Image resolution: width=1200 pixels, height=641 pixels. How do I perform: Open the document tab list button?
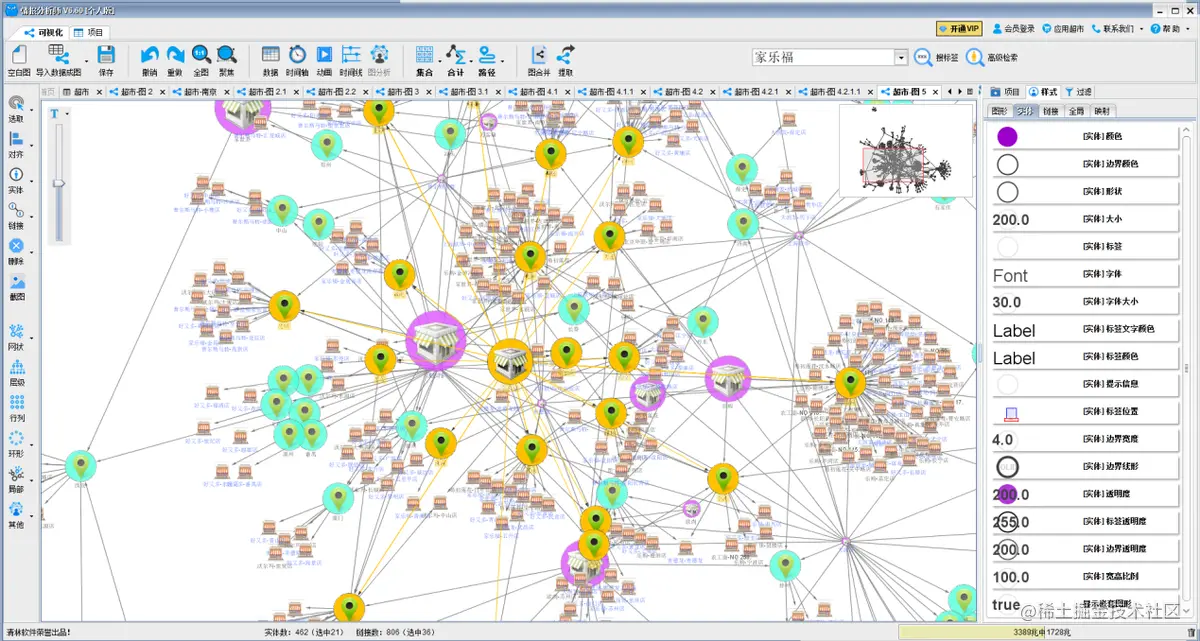click(968, 91)
